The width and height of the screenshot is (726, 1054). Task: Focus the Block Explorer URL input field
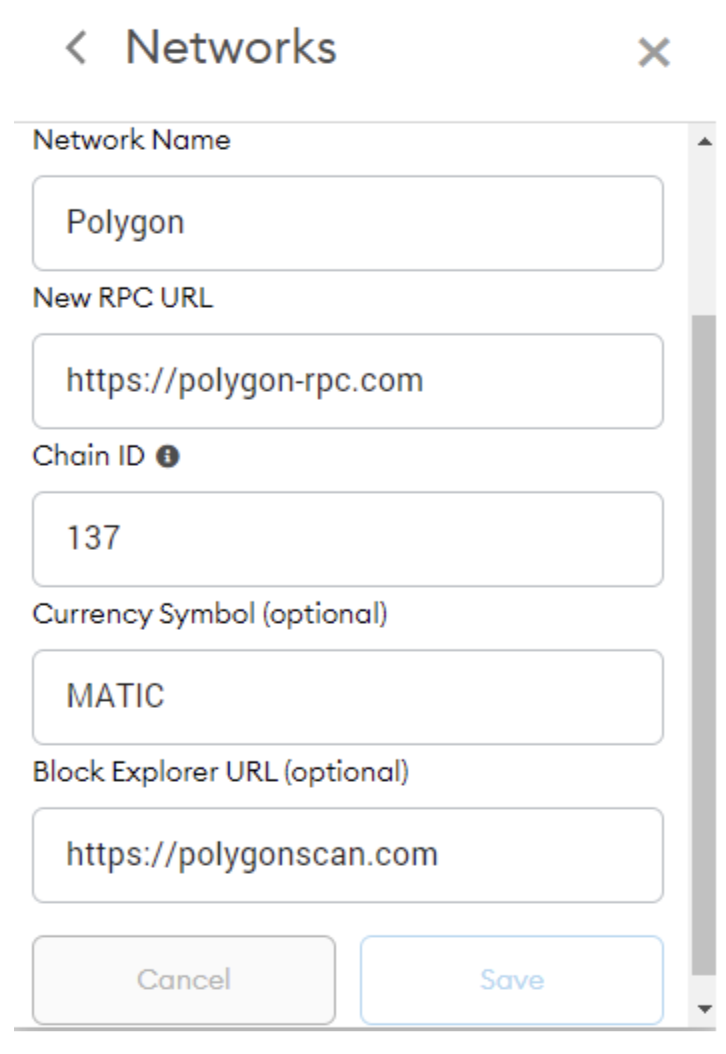[x=347, y=855]
